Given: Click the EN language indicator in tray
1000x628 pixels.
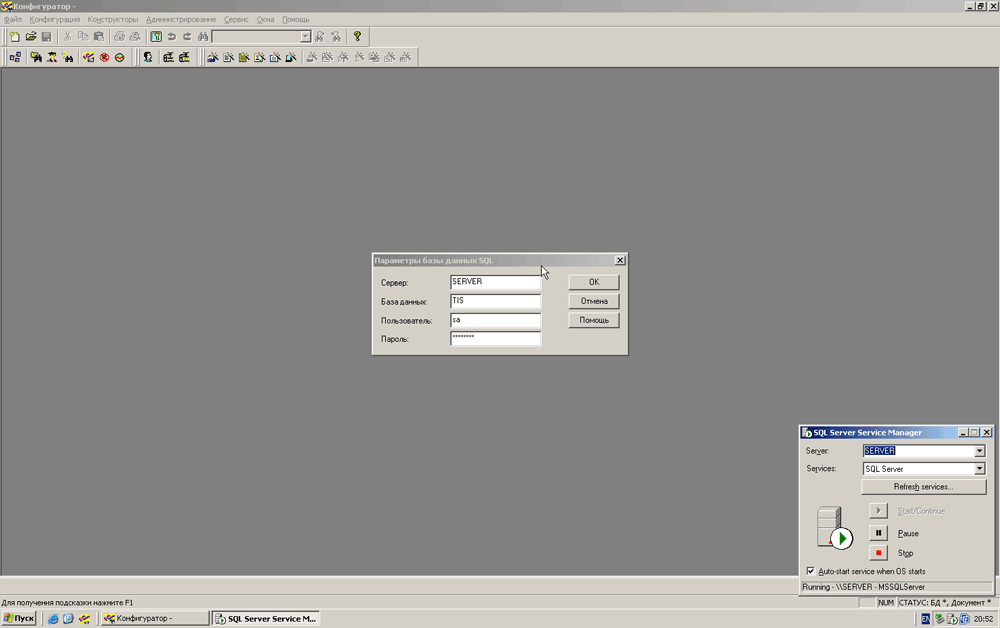Looking at the screenshot, I should [926, 619].
